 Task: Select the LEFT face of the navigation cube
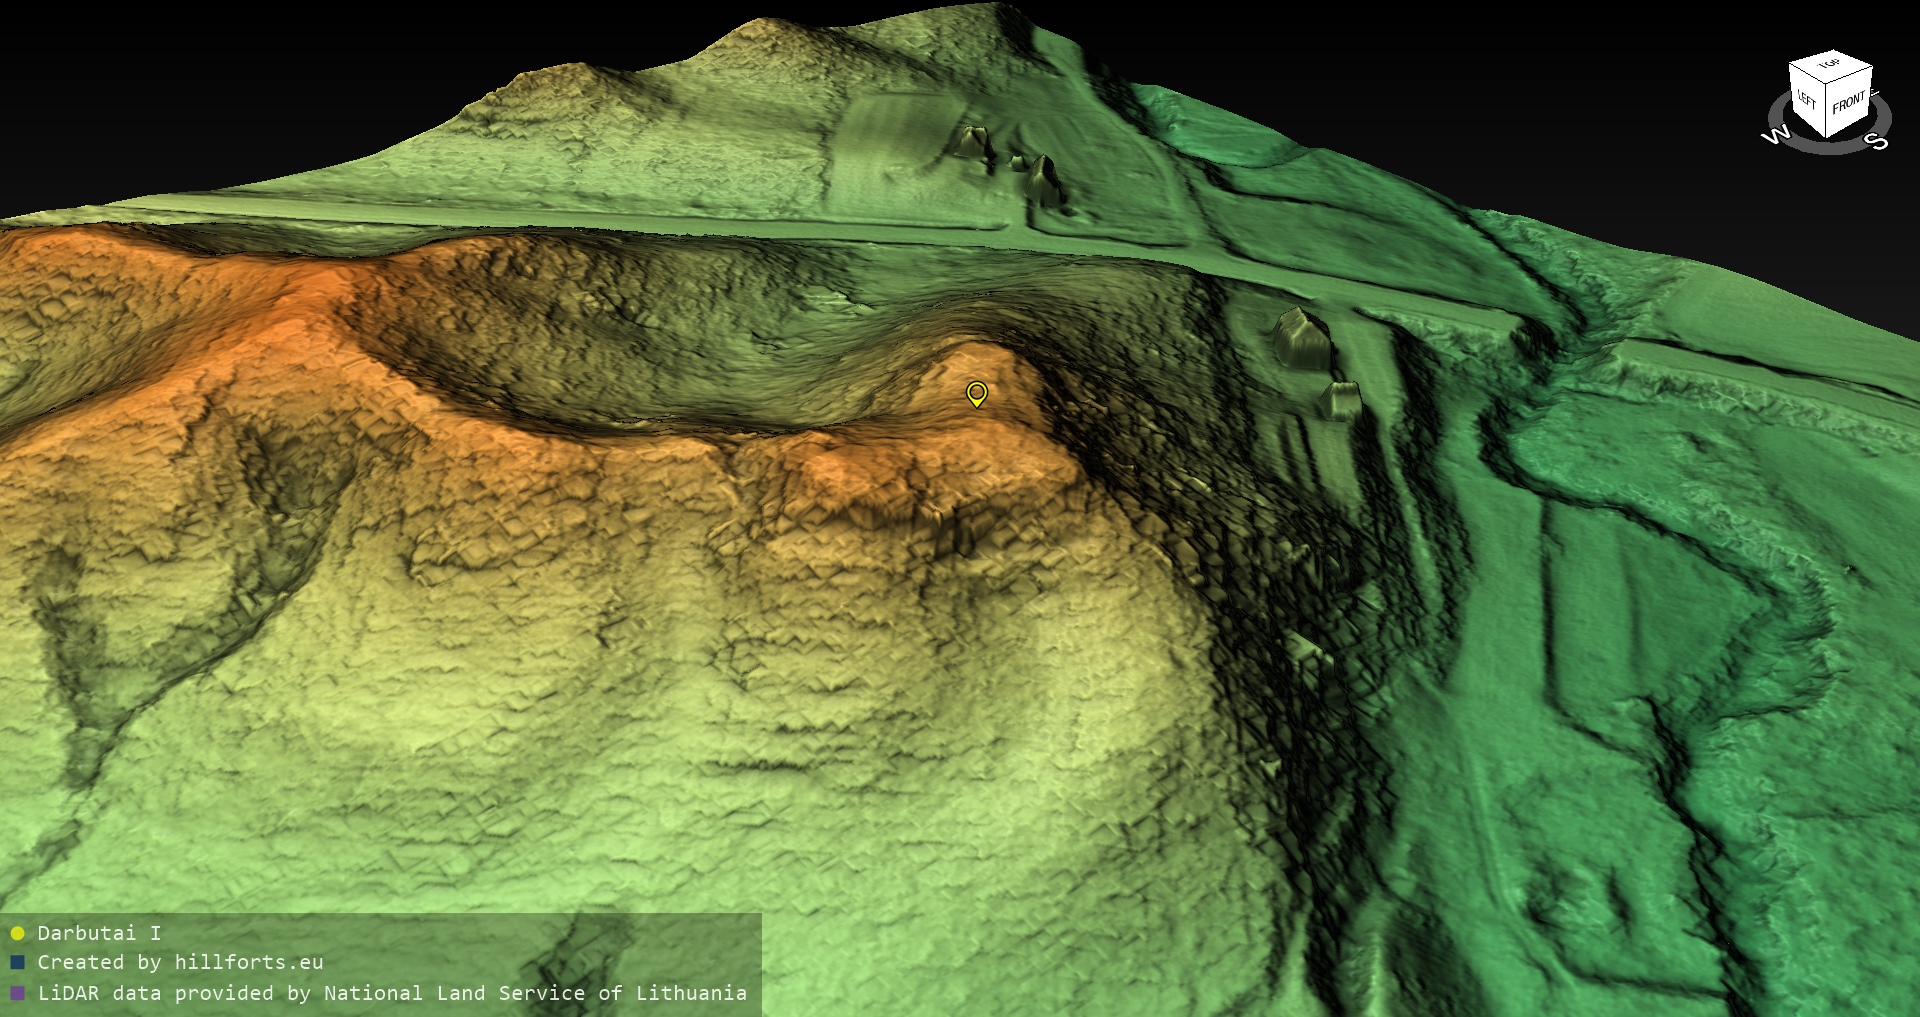click(x=1807, y=100)
